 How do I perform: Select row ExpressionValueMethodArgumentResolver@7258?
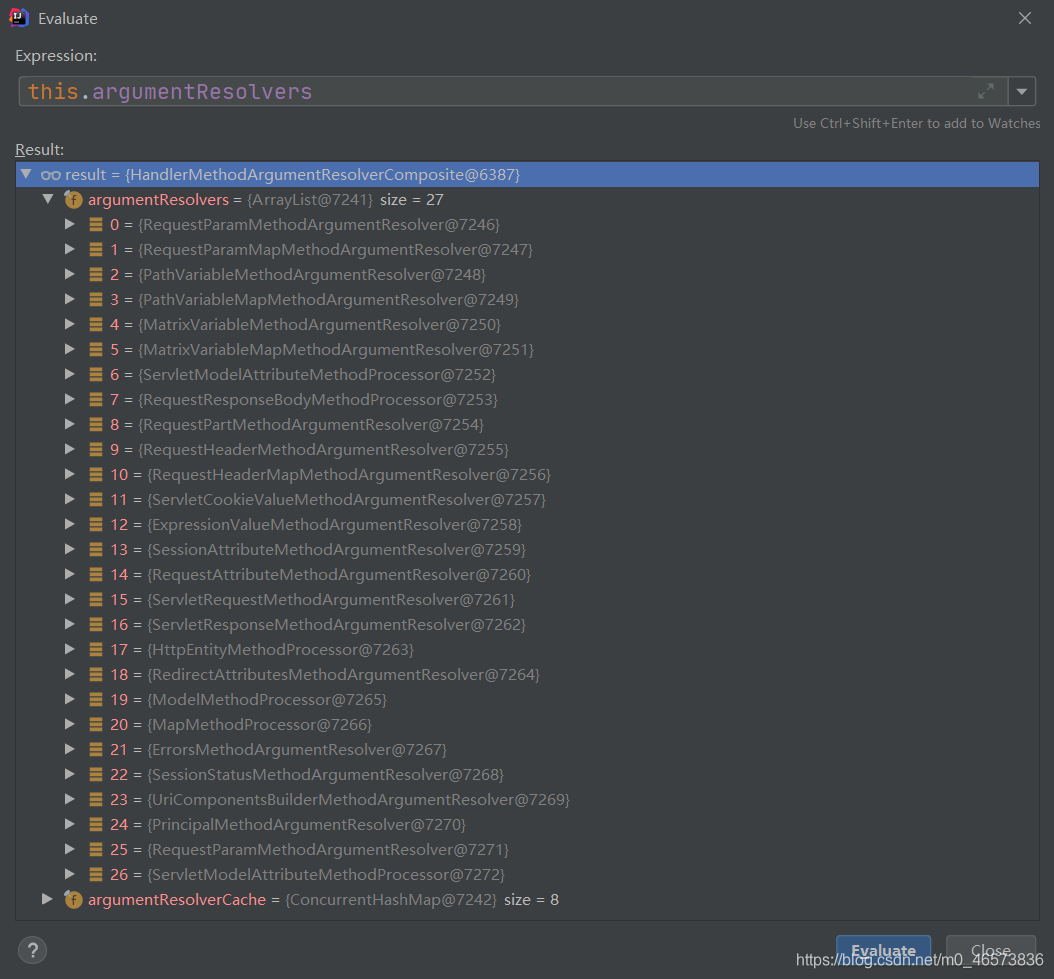point(527,524)
